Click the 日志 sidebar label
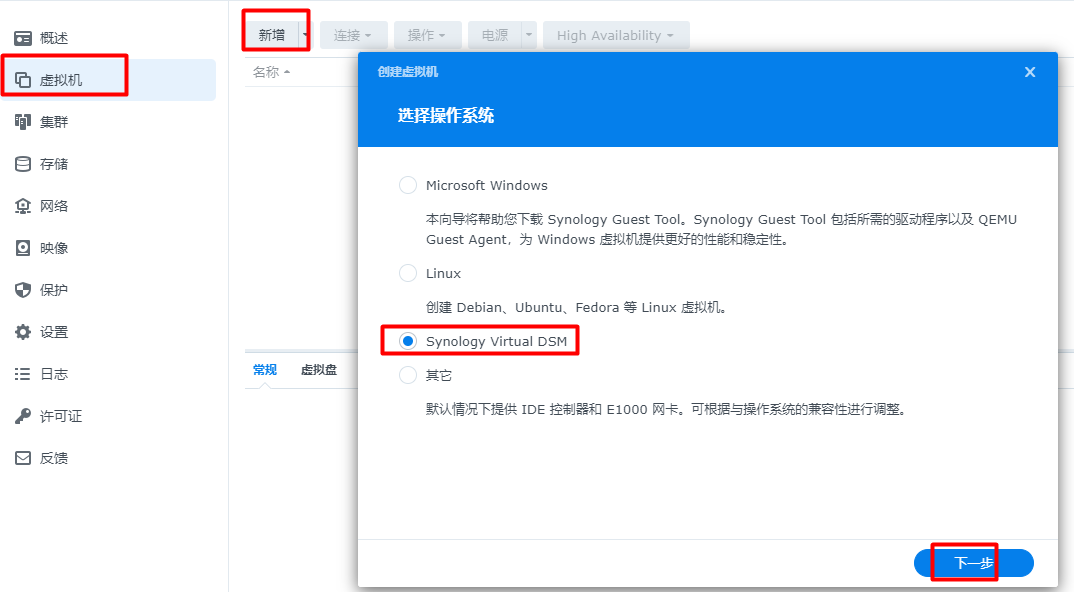1074x592 pixels. pos(54,374)
